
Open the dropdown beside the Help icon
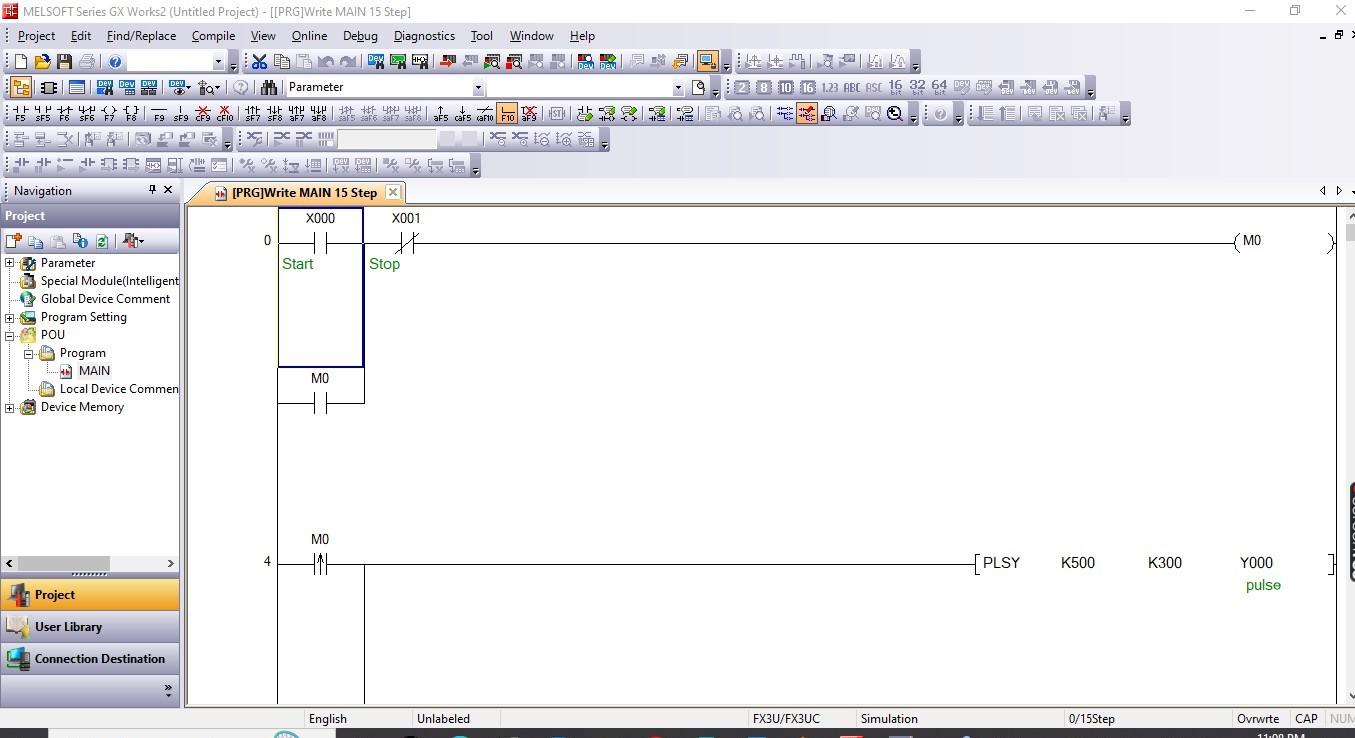point(218,62)
